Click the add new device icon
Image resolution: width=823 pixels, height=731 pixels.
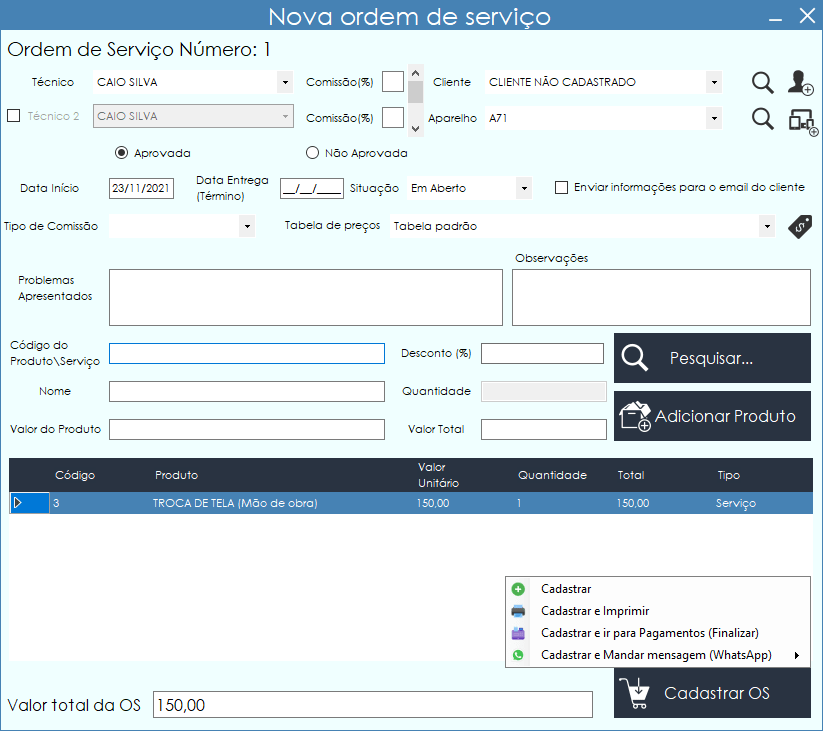(801, 120)
